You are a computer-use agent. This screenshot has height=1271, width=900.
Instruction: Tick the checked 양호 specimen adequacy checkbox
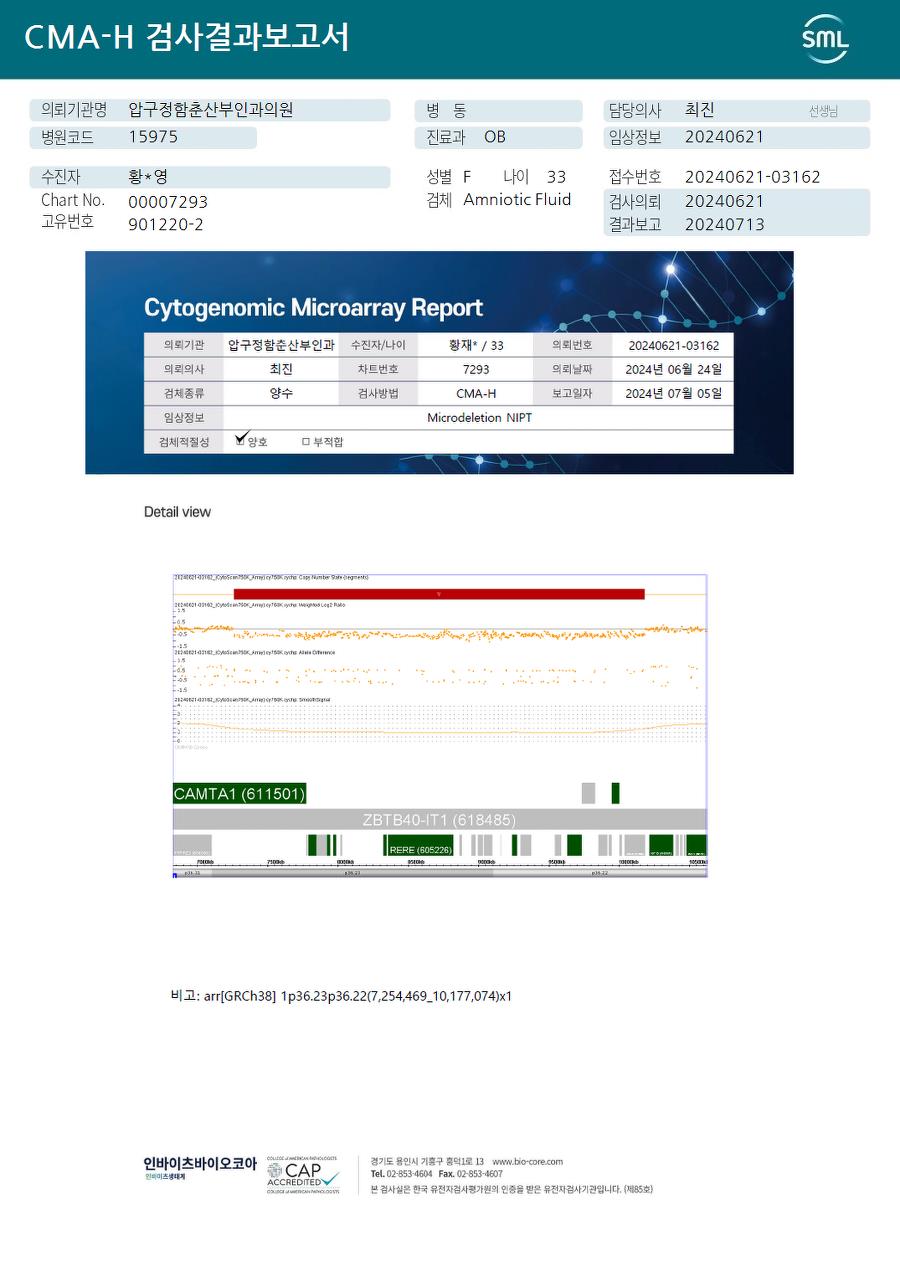point(240,440)
